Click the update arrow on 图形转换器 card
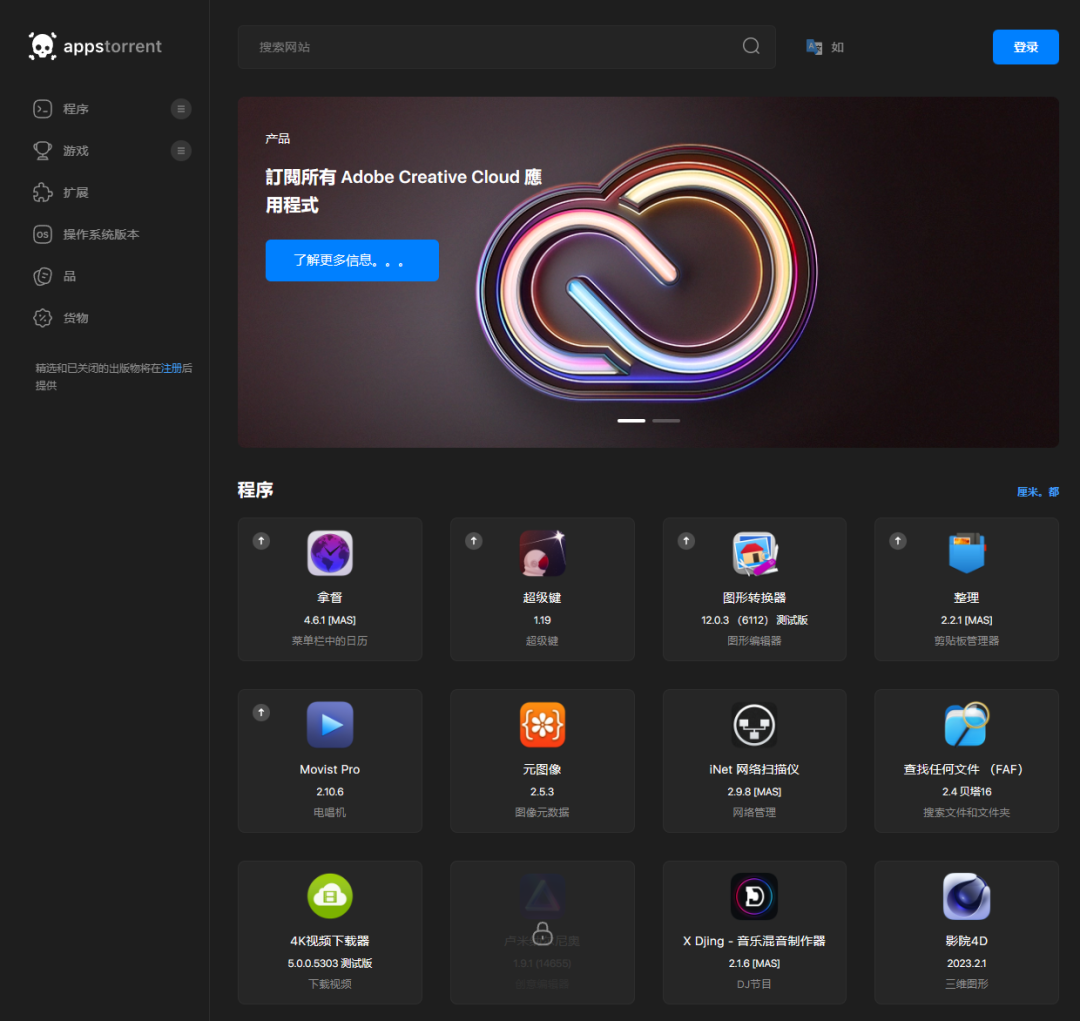1080x1021 pixels. click(x=686, y=541)
